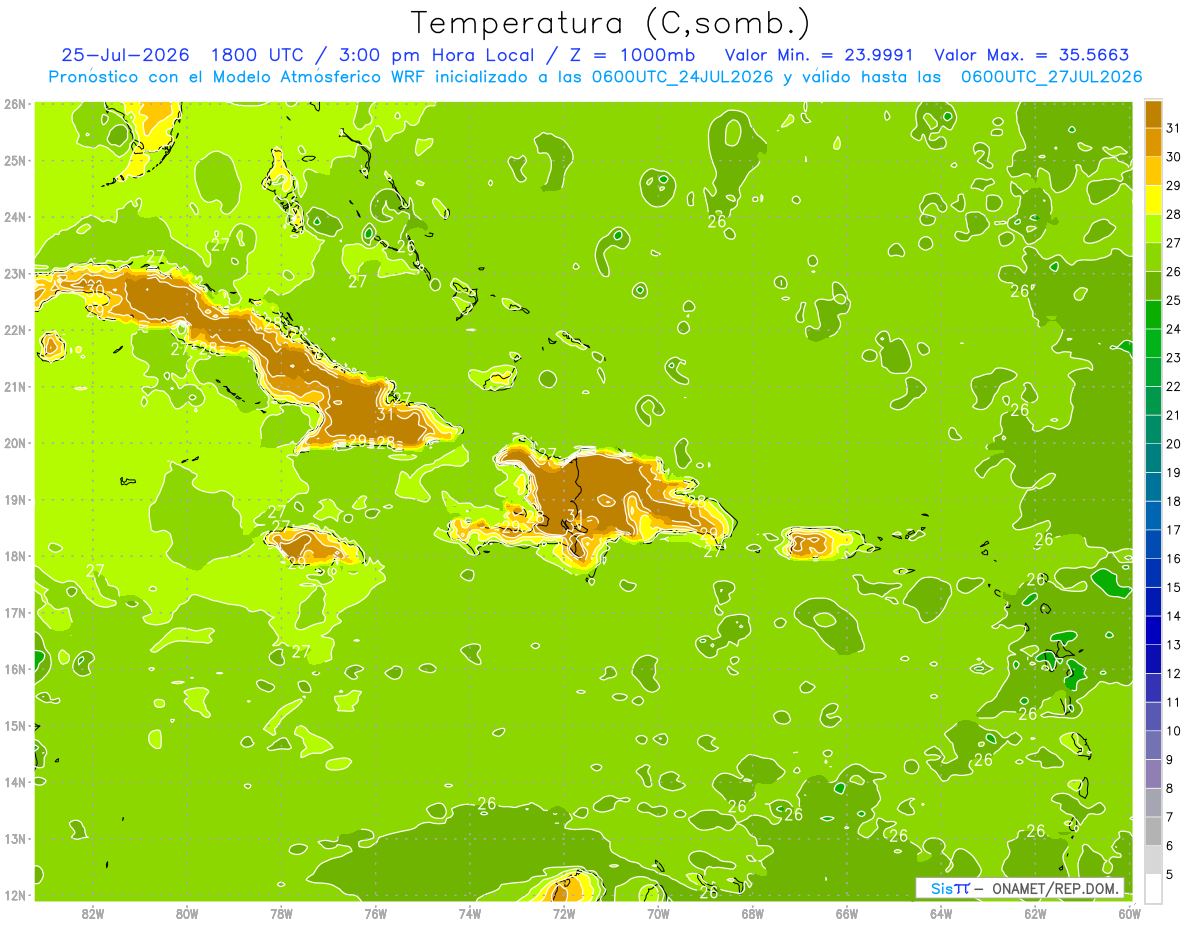This screenshot has height=927, width=1200.
Task: Click the longitude label 72W
Action: 564,913
